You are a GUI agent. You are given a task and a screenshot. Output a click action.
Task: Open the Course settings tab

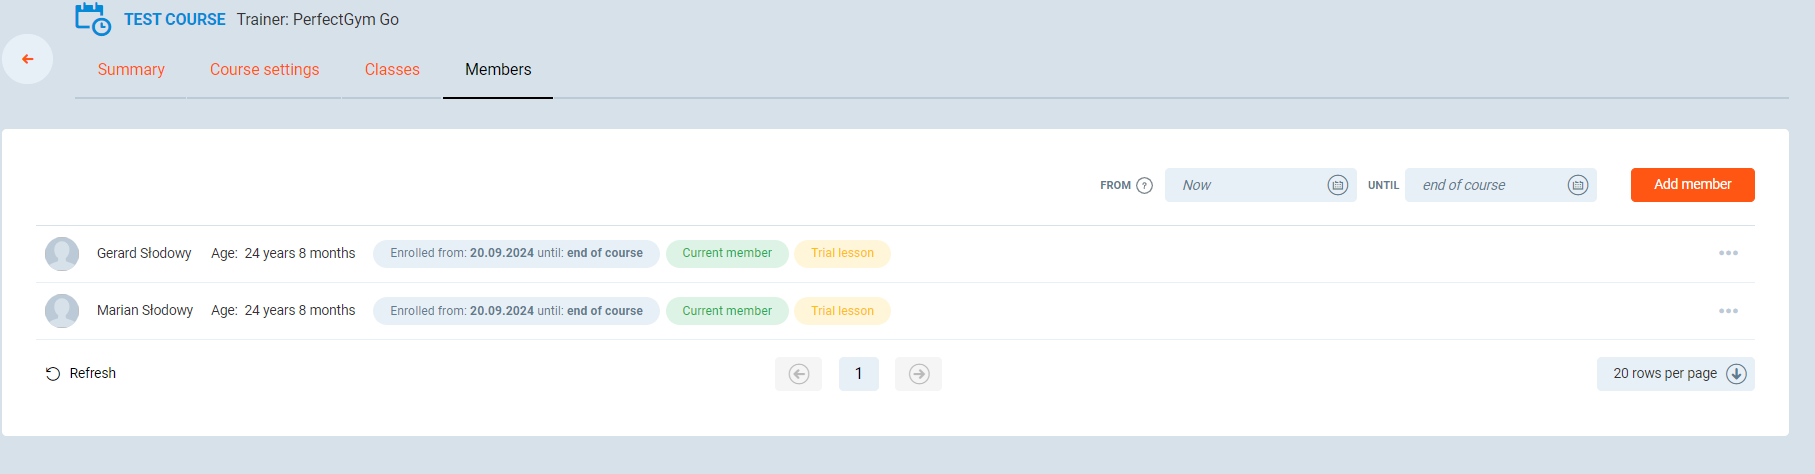click(264, 69)
